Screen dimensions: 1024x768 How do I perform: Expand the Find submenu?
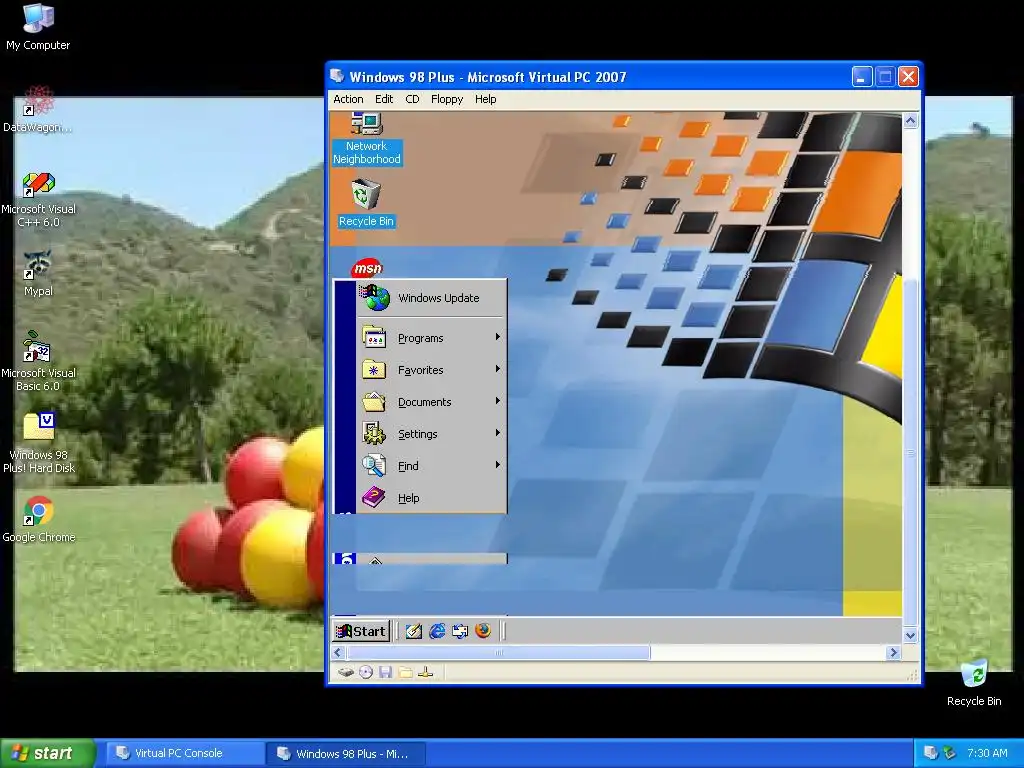point(431,466)
